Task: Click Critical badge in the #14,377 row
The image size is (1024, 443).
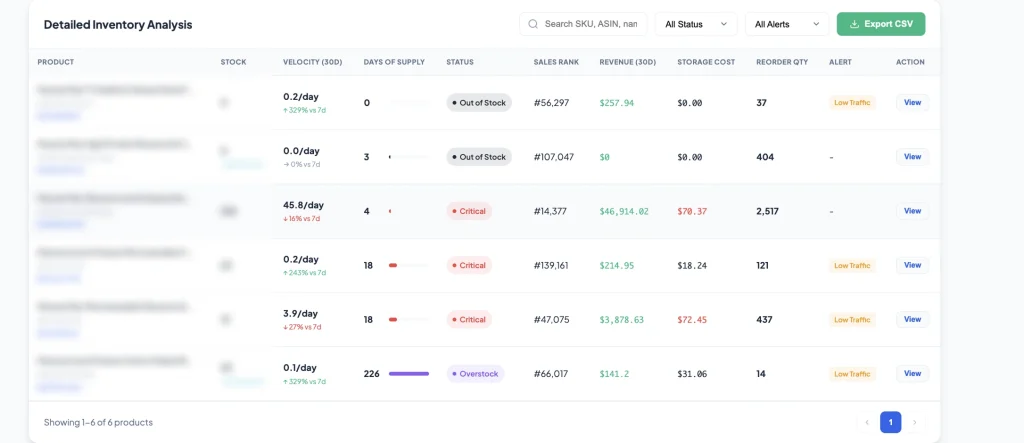Action: click(469, 211)
